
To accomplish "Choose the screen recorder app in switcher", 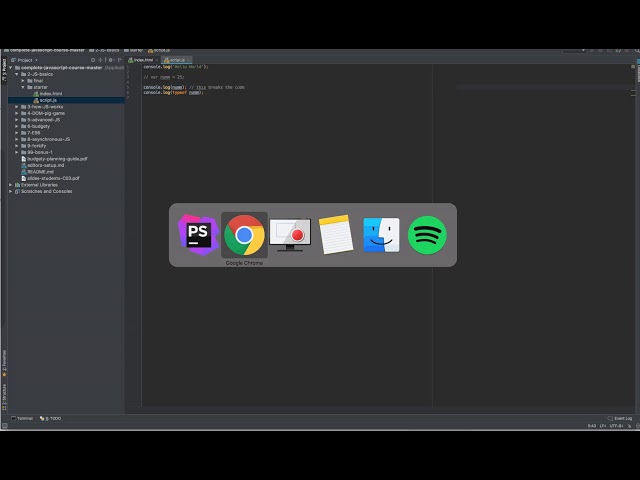I will [x=290, y=235].
